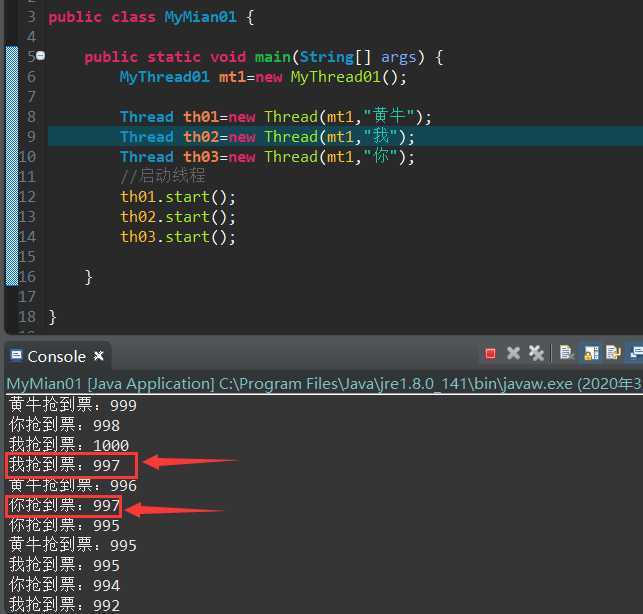Click console output '你抢到票: 994'
The width and height of the screenshot is (643, 614).
tap(64, 585)
